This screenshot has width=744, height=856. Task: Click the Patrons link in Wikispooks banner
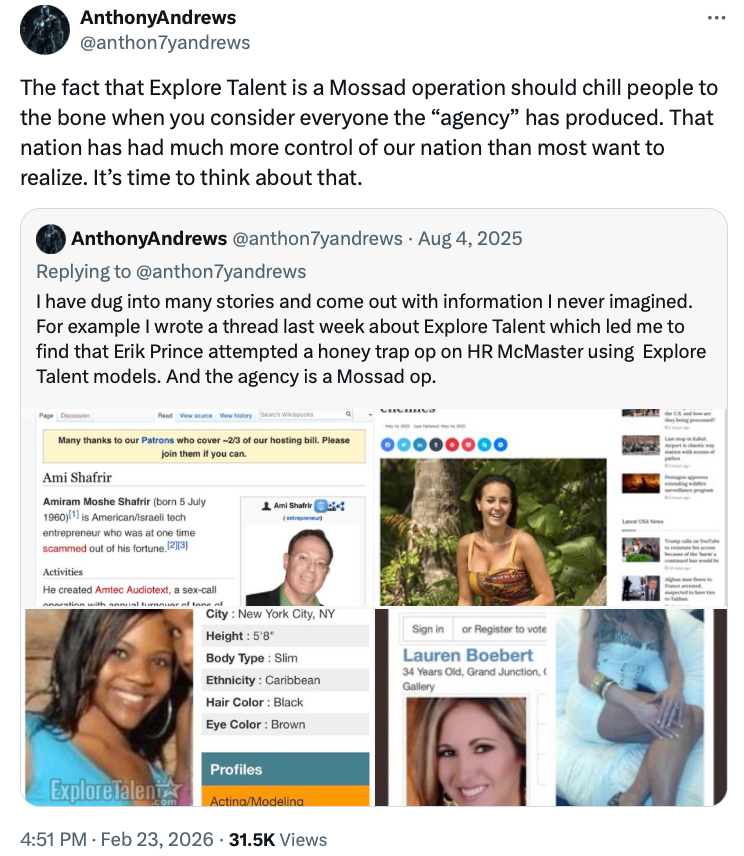click(x=157, y=440)
